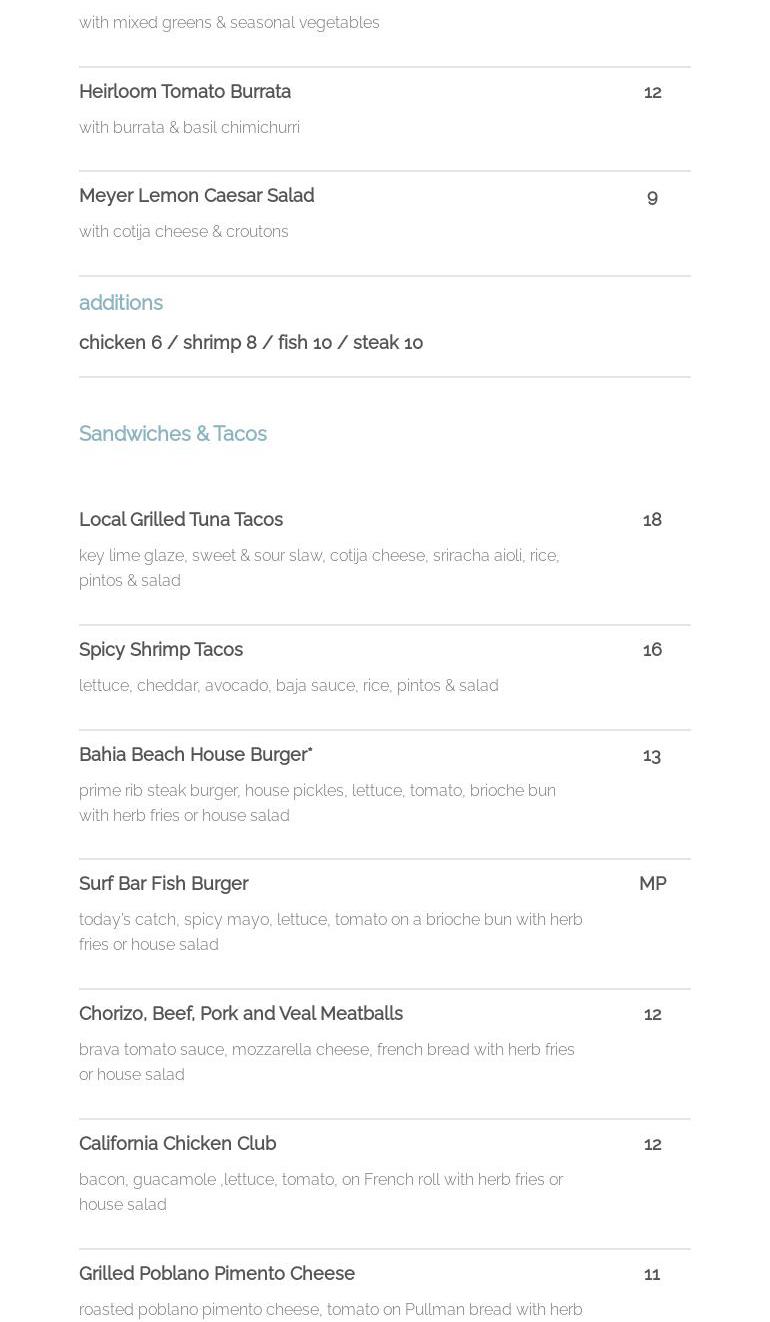Click the price 16 for Shrimp Tacos

pyautogui.click(x=652, y=649)
